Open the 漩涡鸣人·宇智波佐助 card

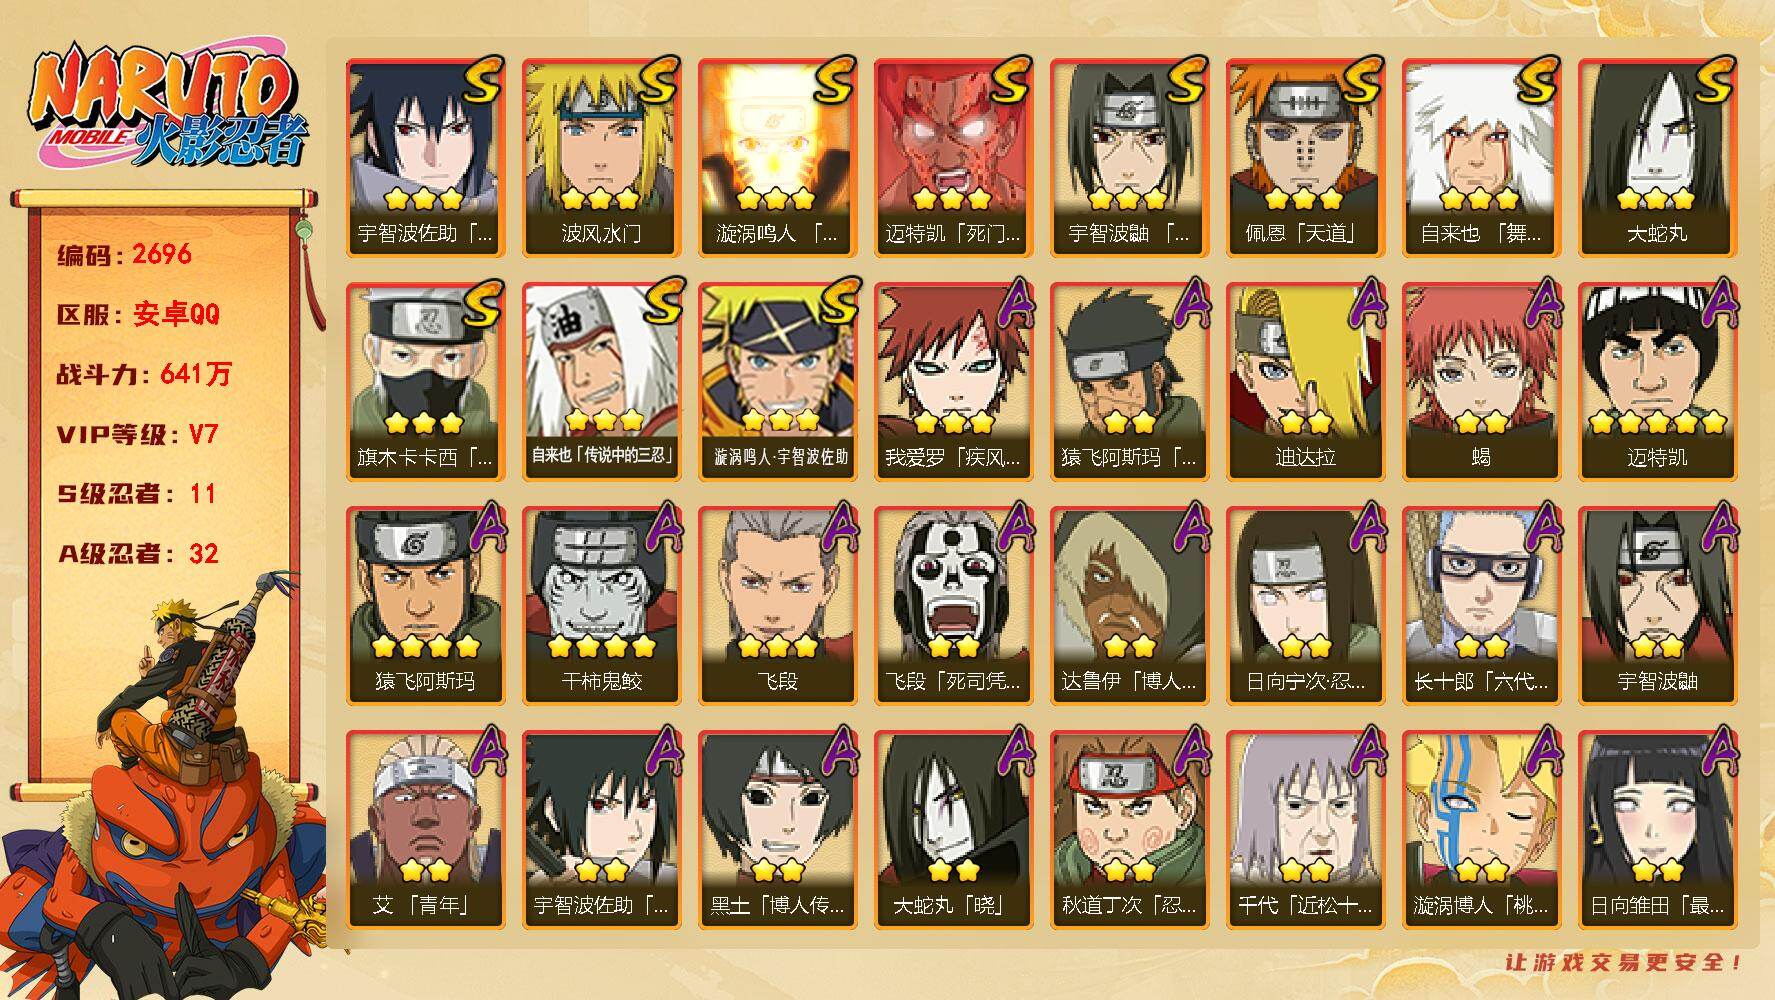(x=777, y=381)
